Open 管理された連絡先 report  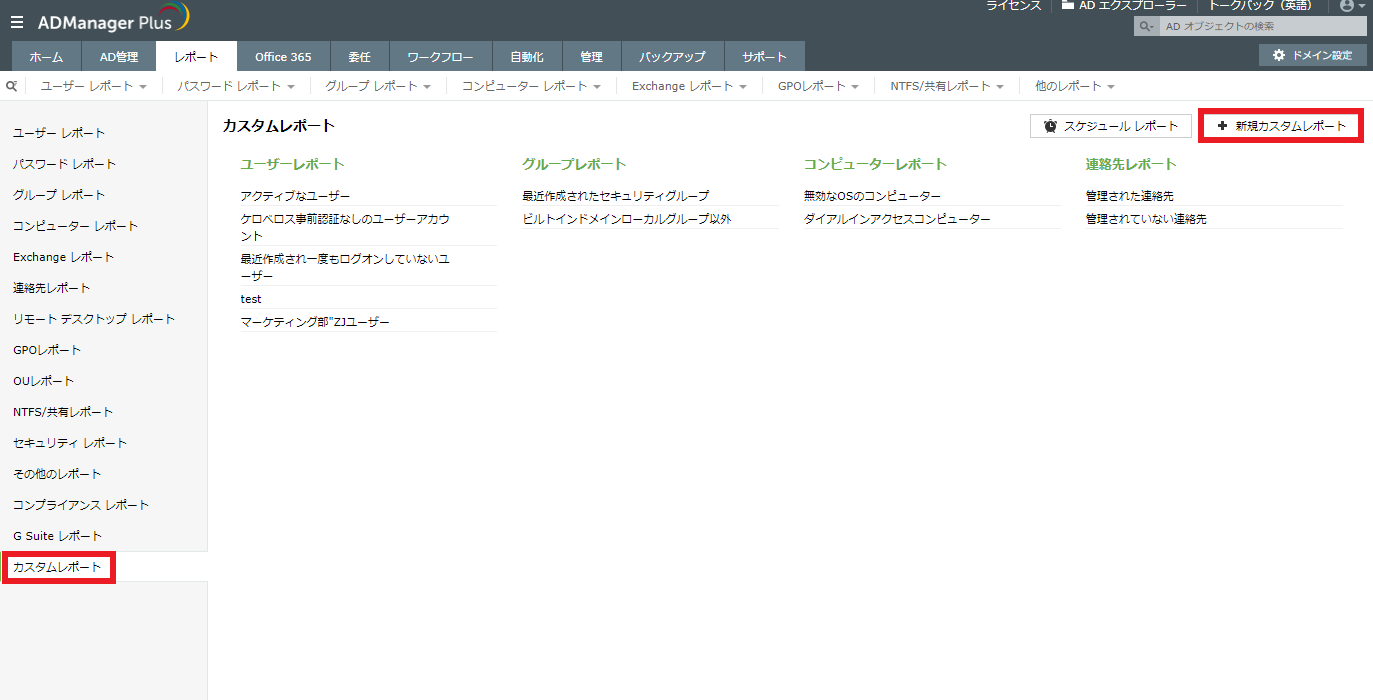(1130, 196)
